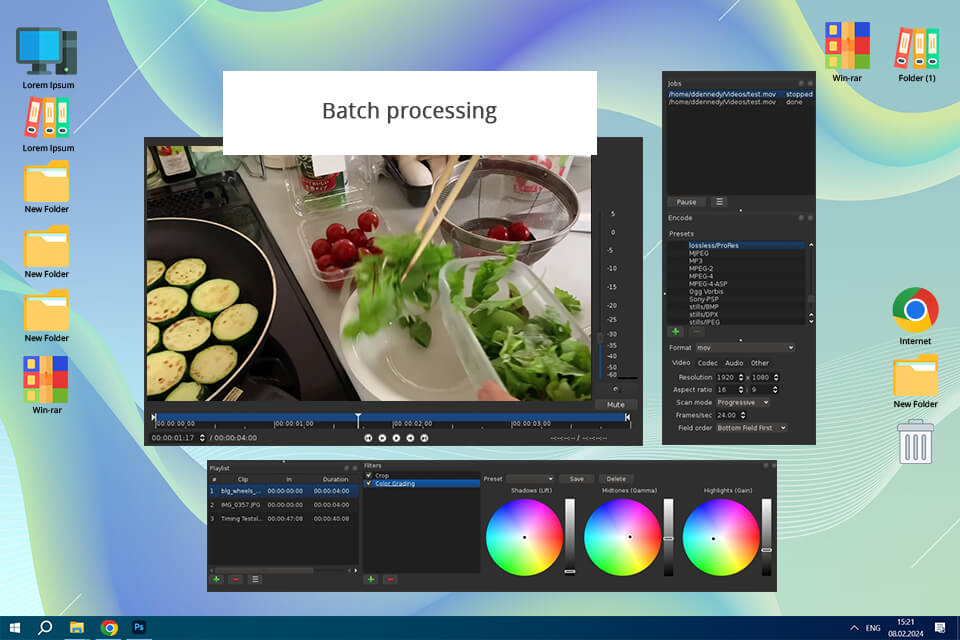Click the Pause button in Jobs
Image resolution: width=960 pixels, height=640 pixels.
(x=686, y=202)
